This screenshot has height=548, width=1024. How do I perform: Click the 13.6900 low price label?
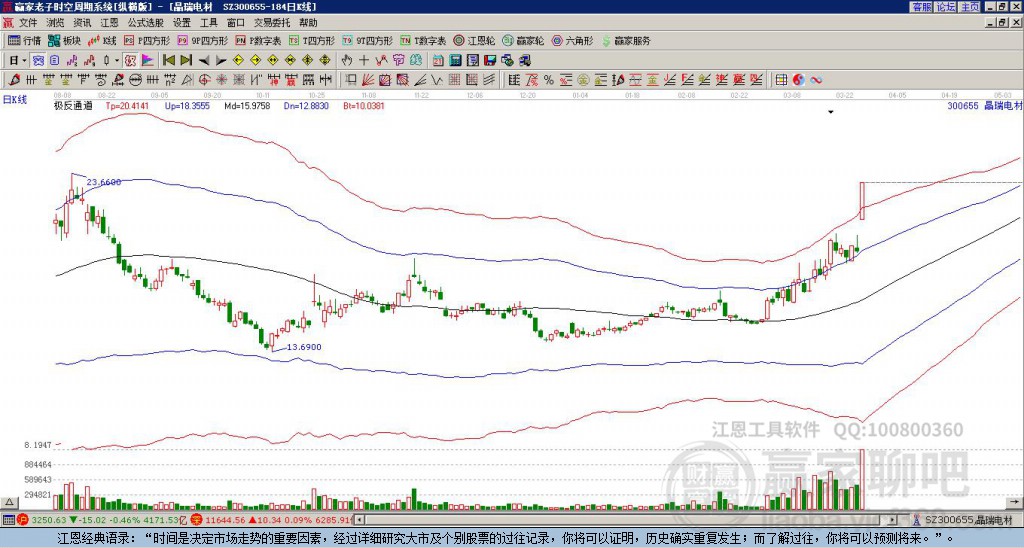tap(304, 347)
